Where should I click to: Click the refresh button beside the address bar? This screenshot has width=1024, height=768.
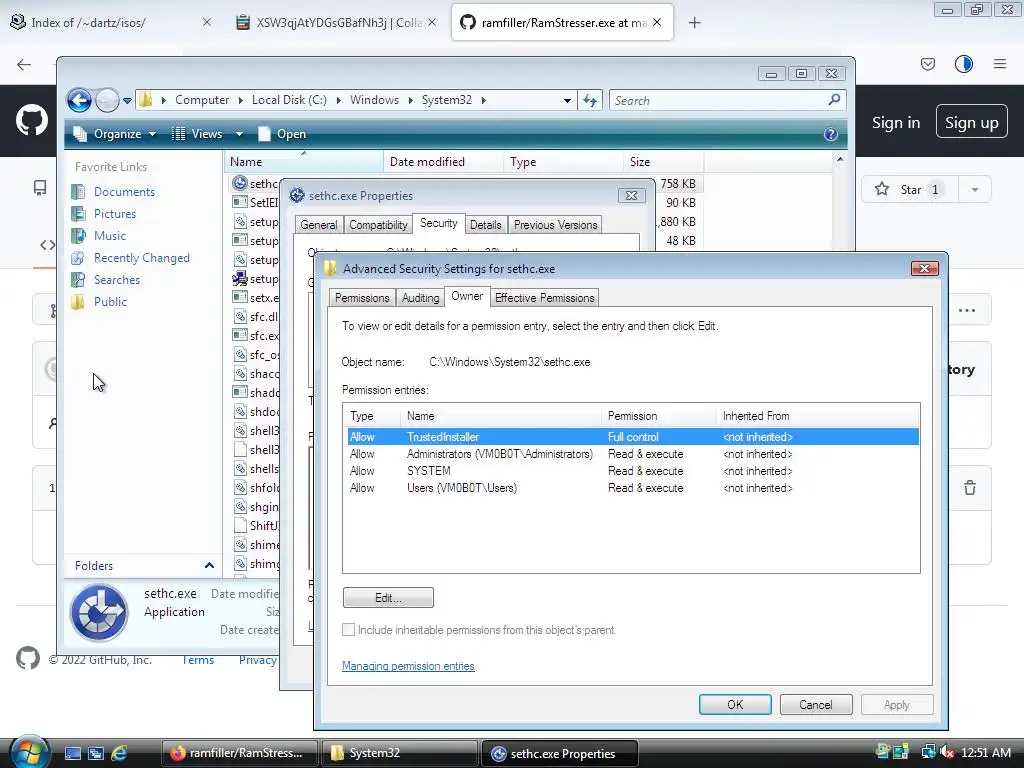tap(590, 101)
